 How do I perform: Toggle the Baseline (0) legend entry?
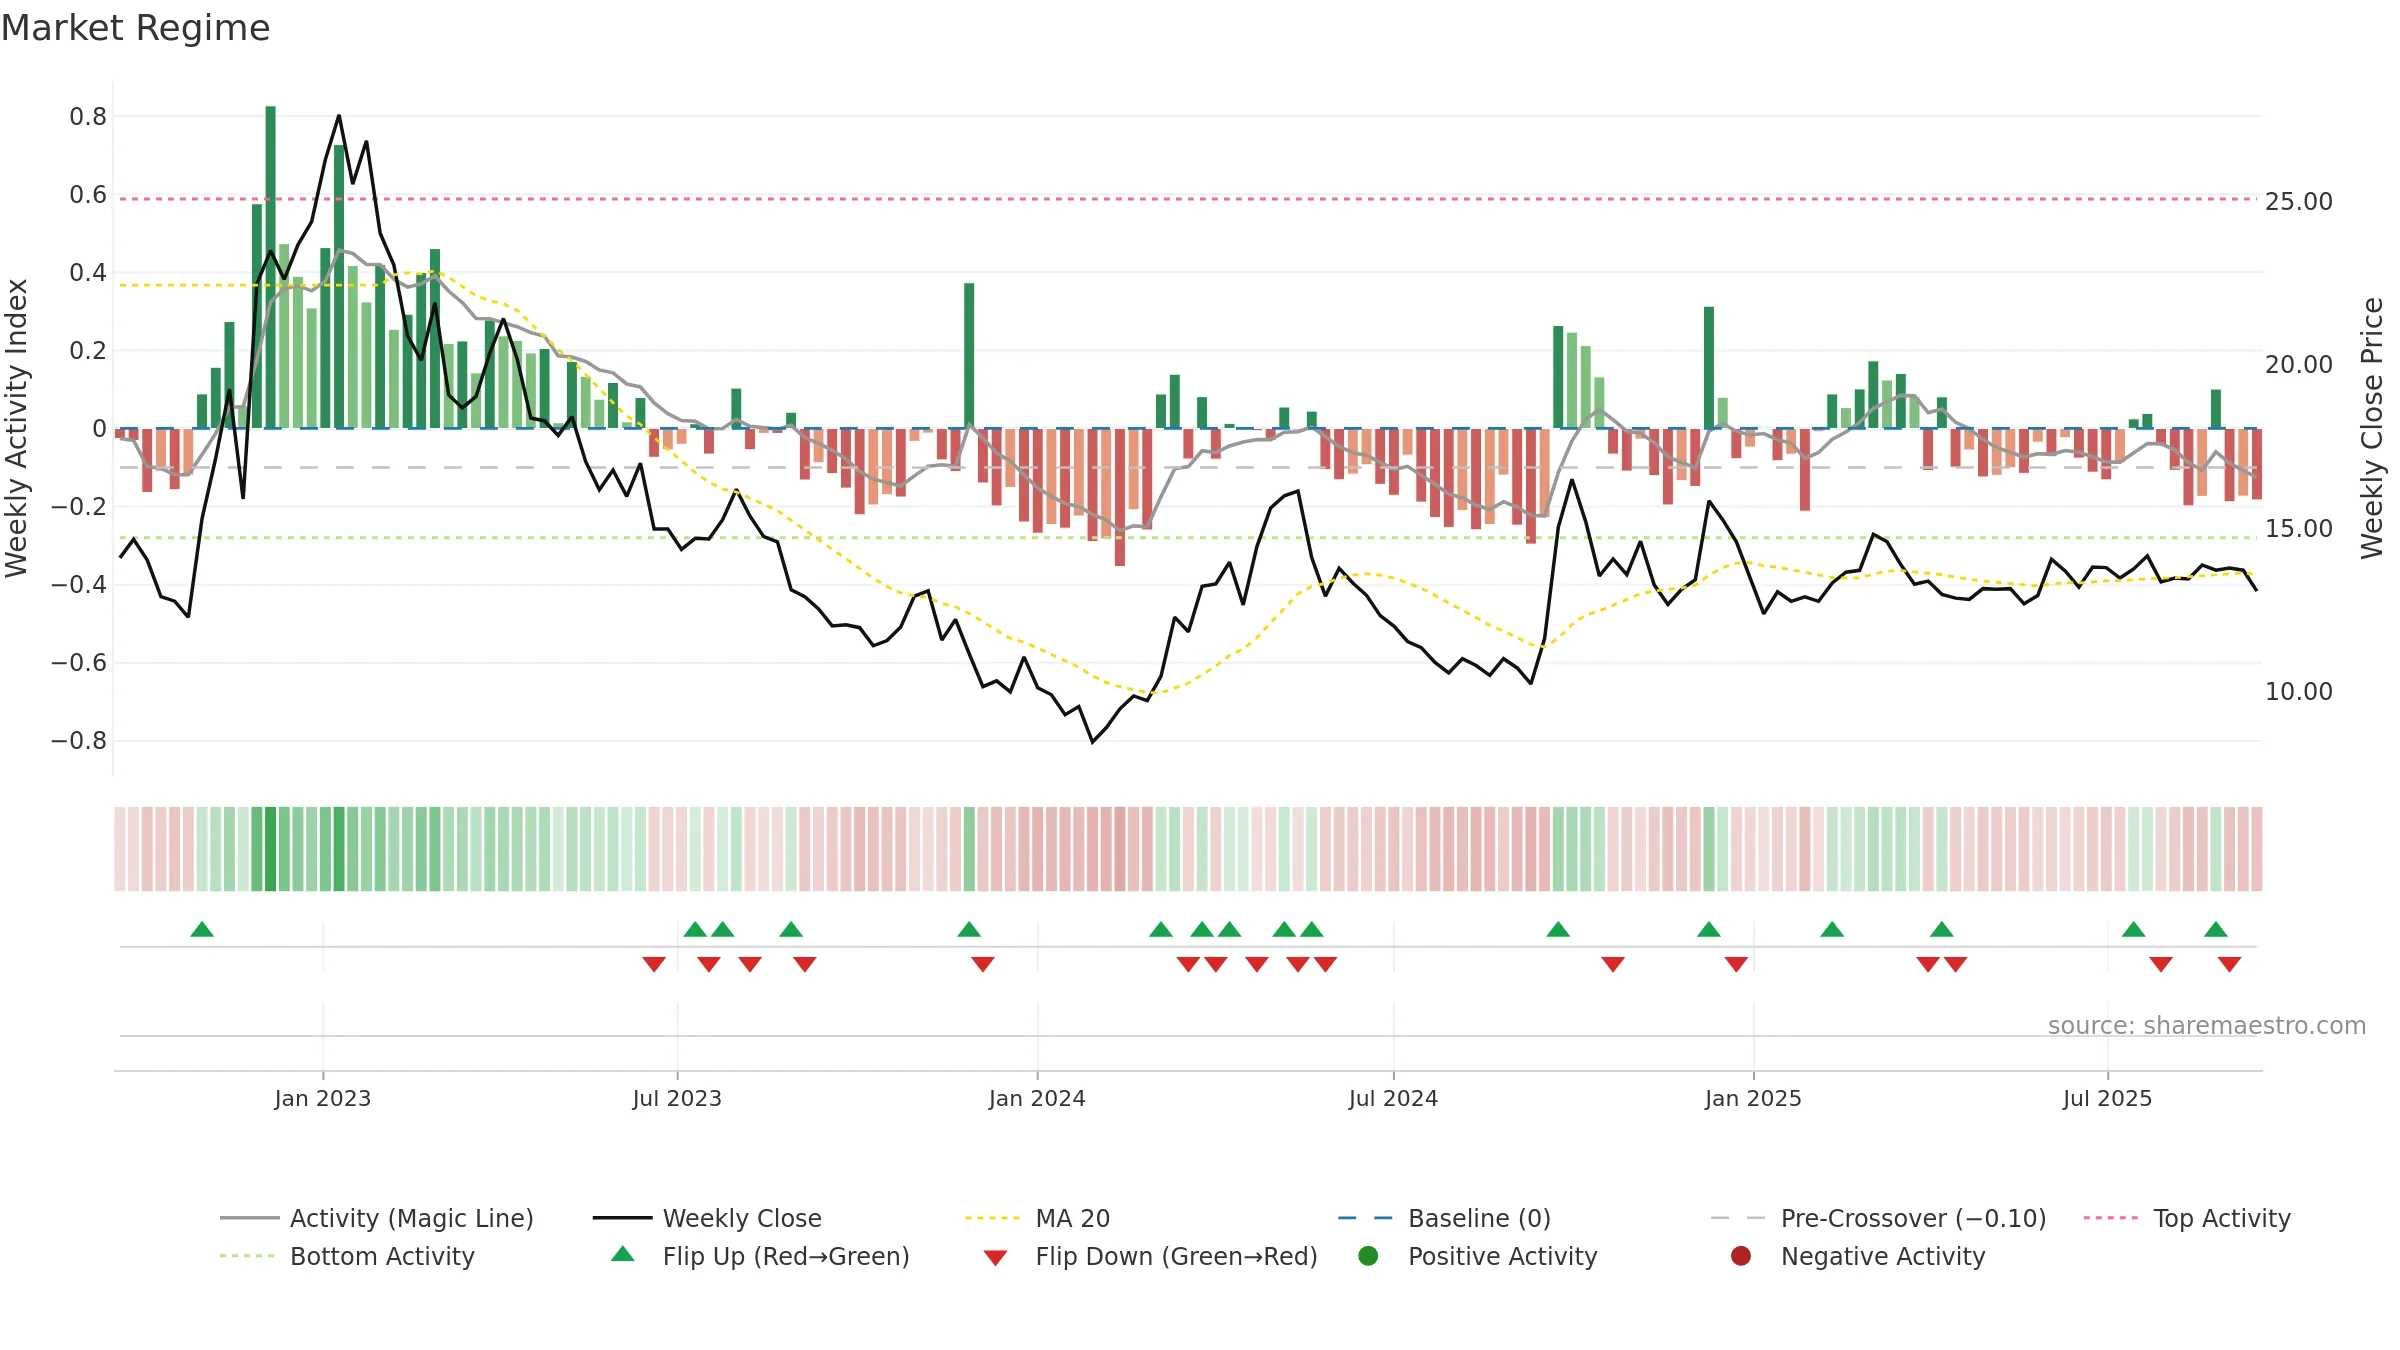(1444, 1218)
